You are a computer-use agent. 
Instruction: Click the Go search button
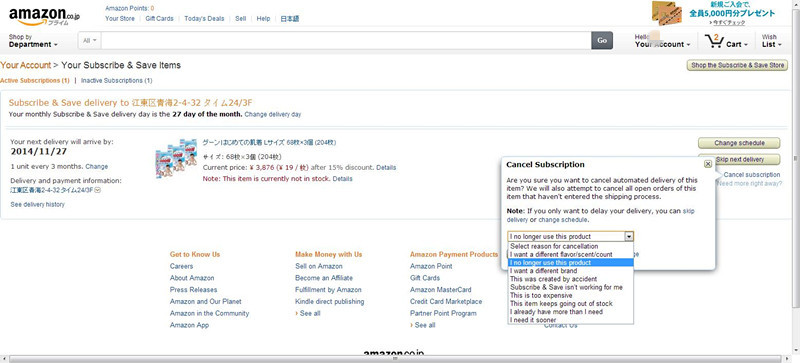tap(602, 40)
